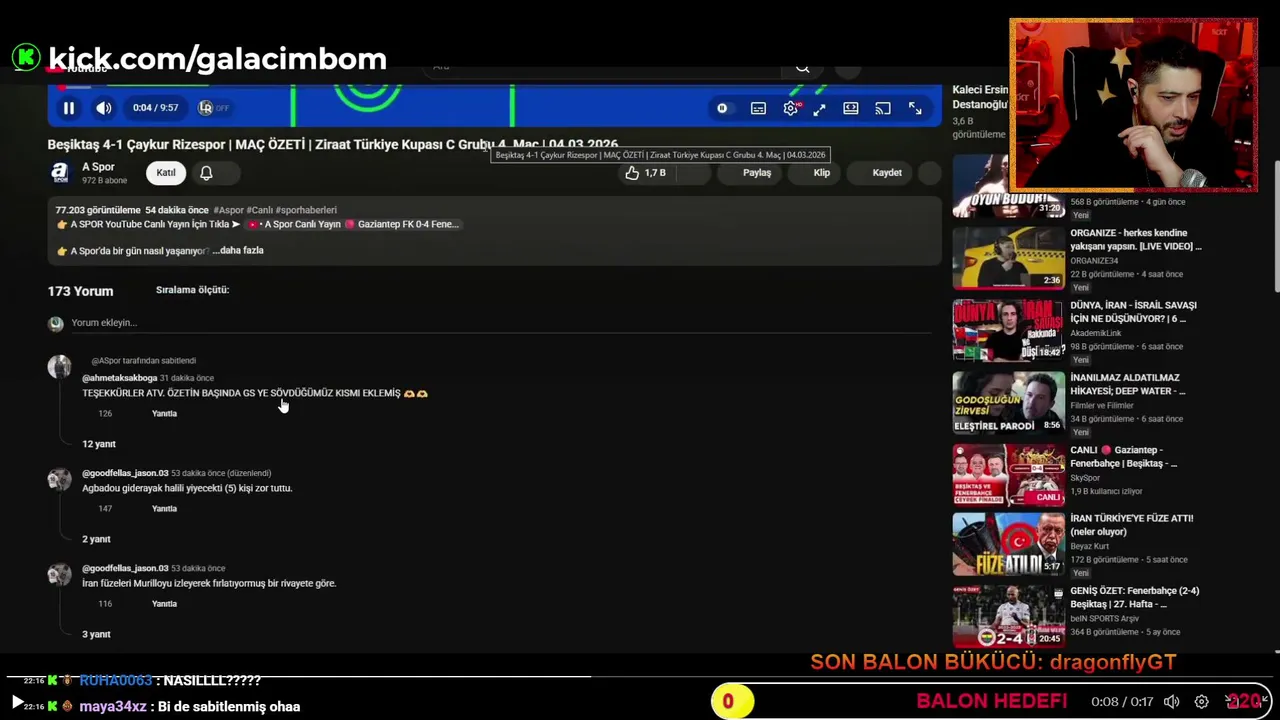Viewport: 1280px width, 720px height.
Task: Open the Fenerbahçe 2-4 Beşiktaş thumbnail
Action: (1008, 616)
